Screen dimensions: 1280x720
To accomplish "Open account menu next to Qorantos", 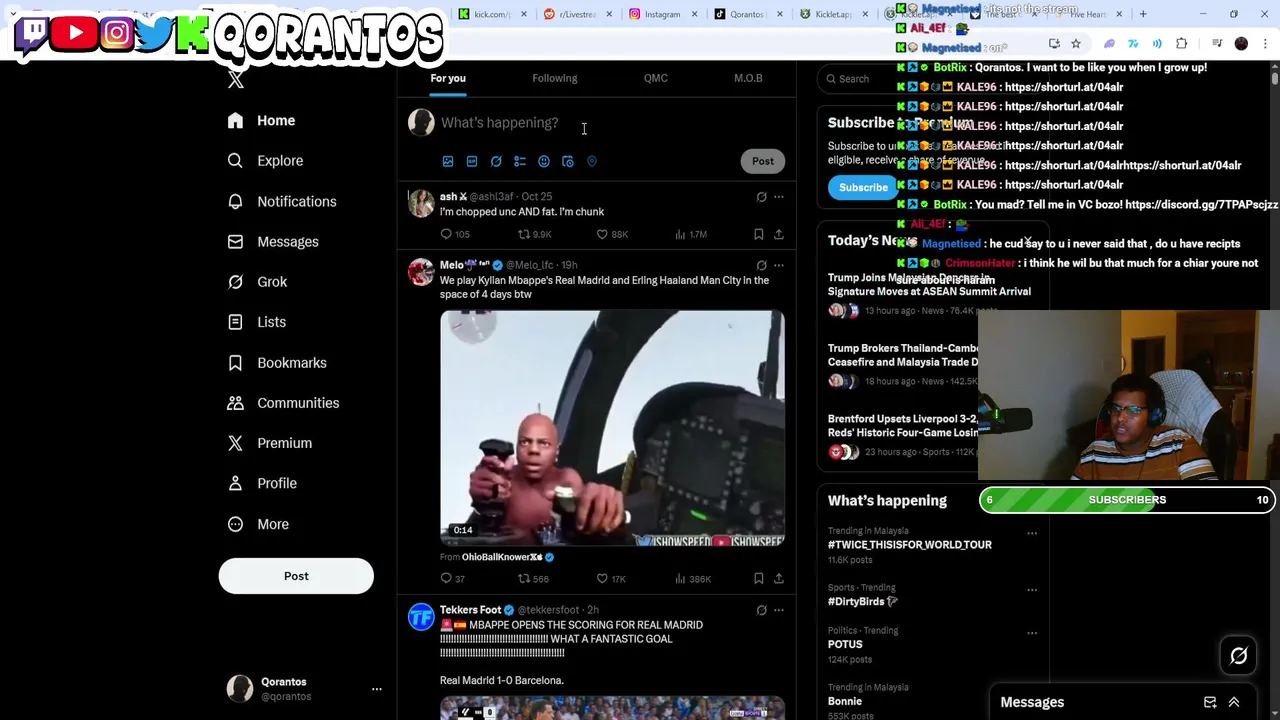I will click(377, 689).
